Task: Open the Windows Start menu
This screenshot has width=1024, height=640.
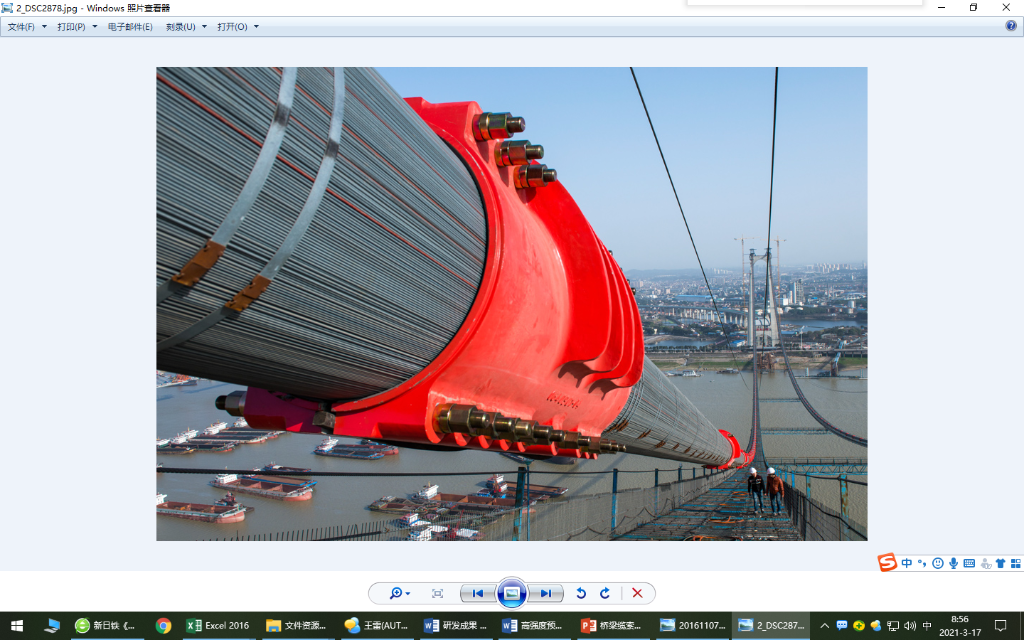Action: 17,625
